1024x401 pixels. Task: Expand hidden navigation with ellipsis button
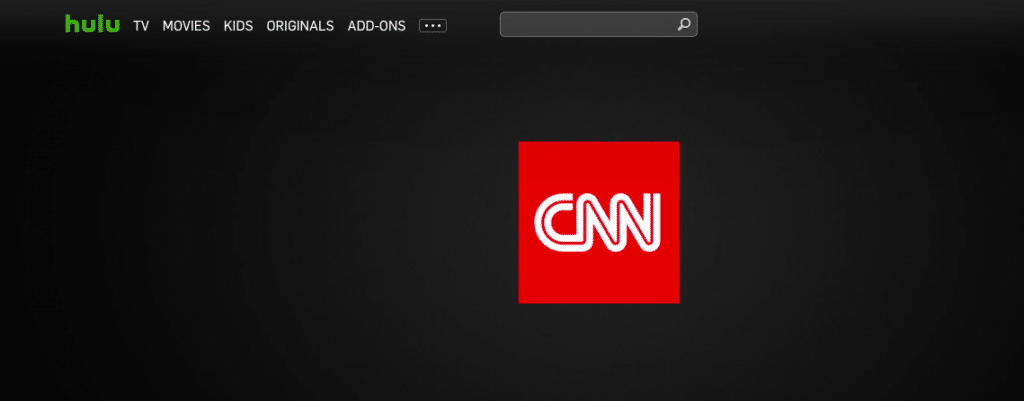(x=432, y=26)
